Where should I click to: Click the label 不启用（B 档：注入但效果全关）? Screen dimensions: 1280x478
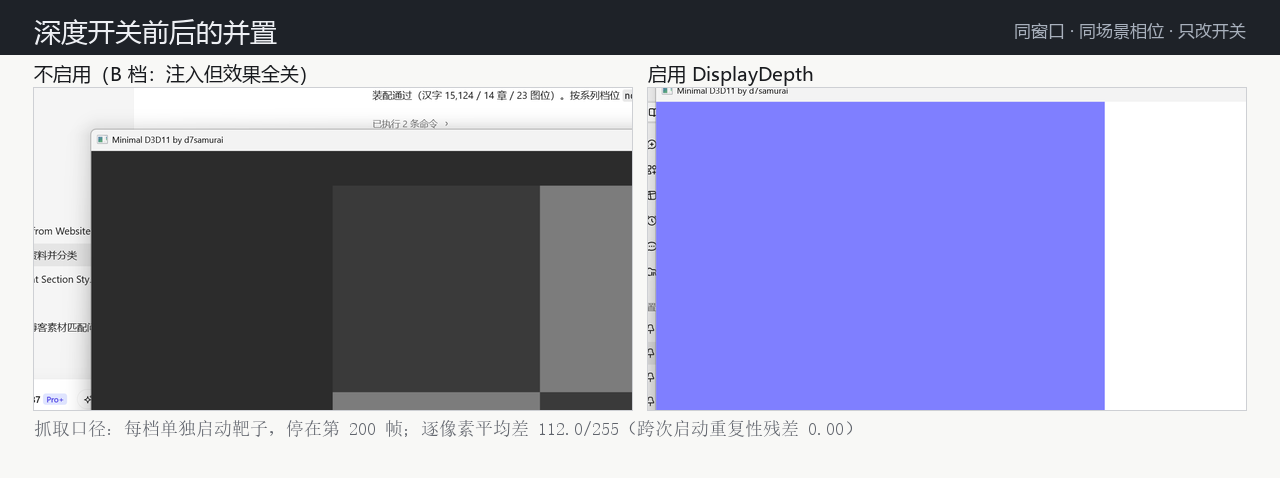pyautogui.click(x=171, y=74)
